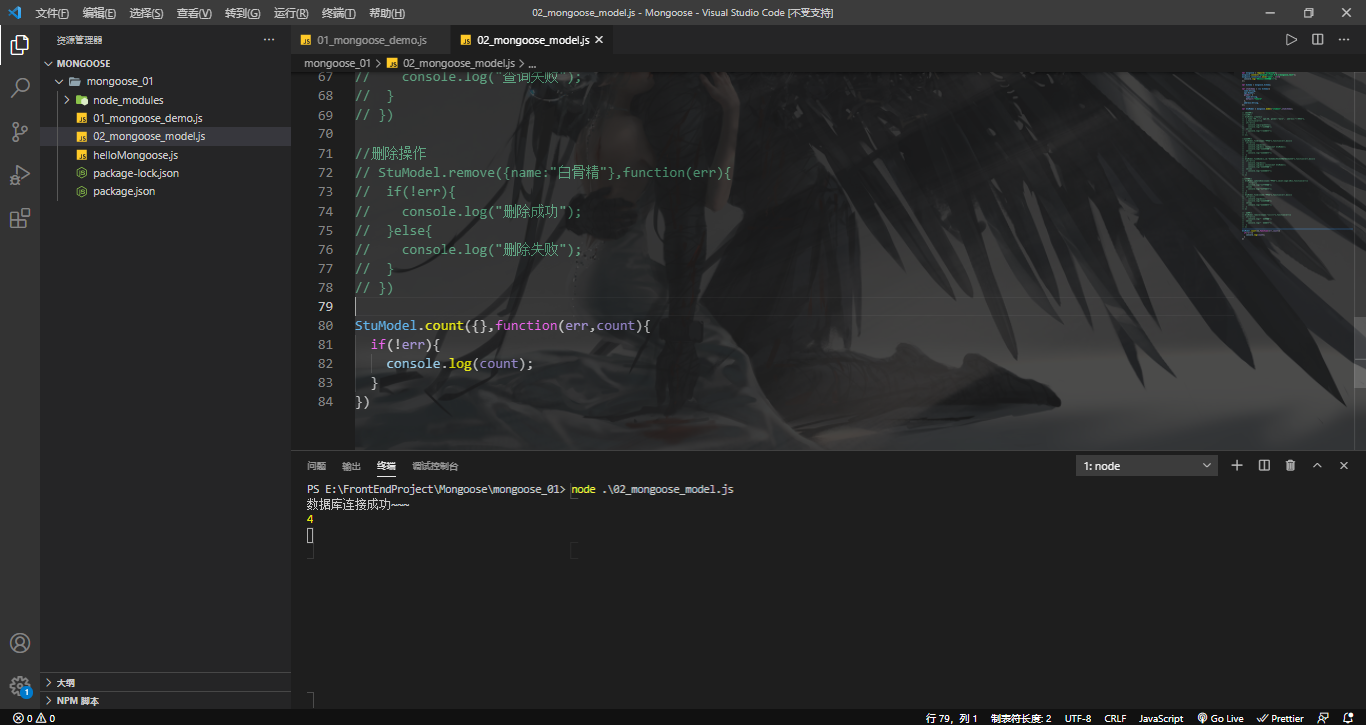
Task: Open the Explorer view in activity bar
Action: (20, 44)
